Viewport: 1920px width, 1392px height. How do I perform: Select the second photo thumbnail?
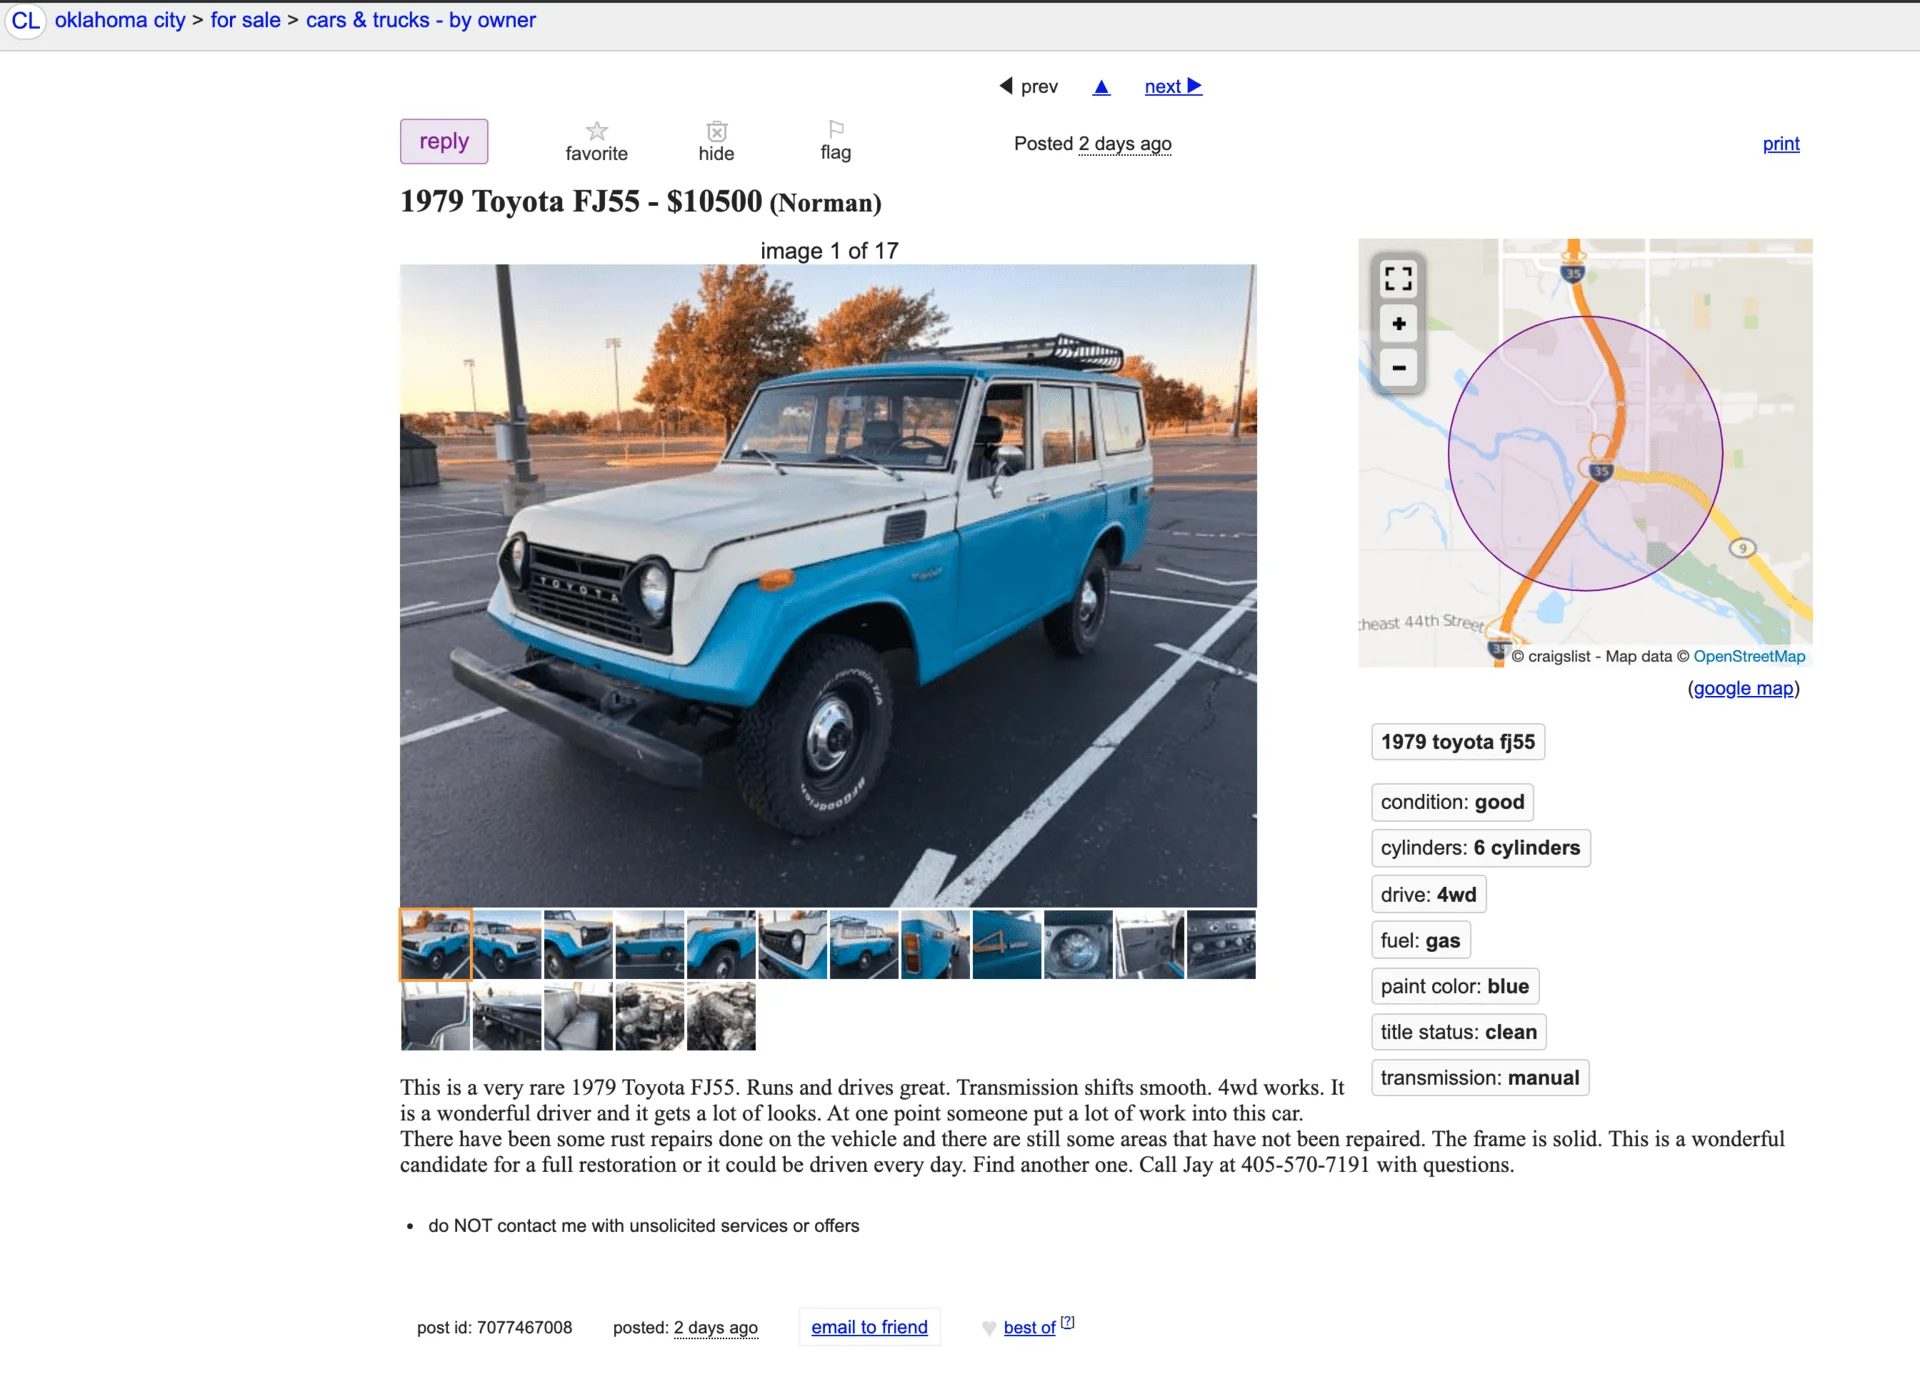[507, 944]
